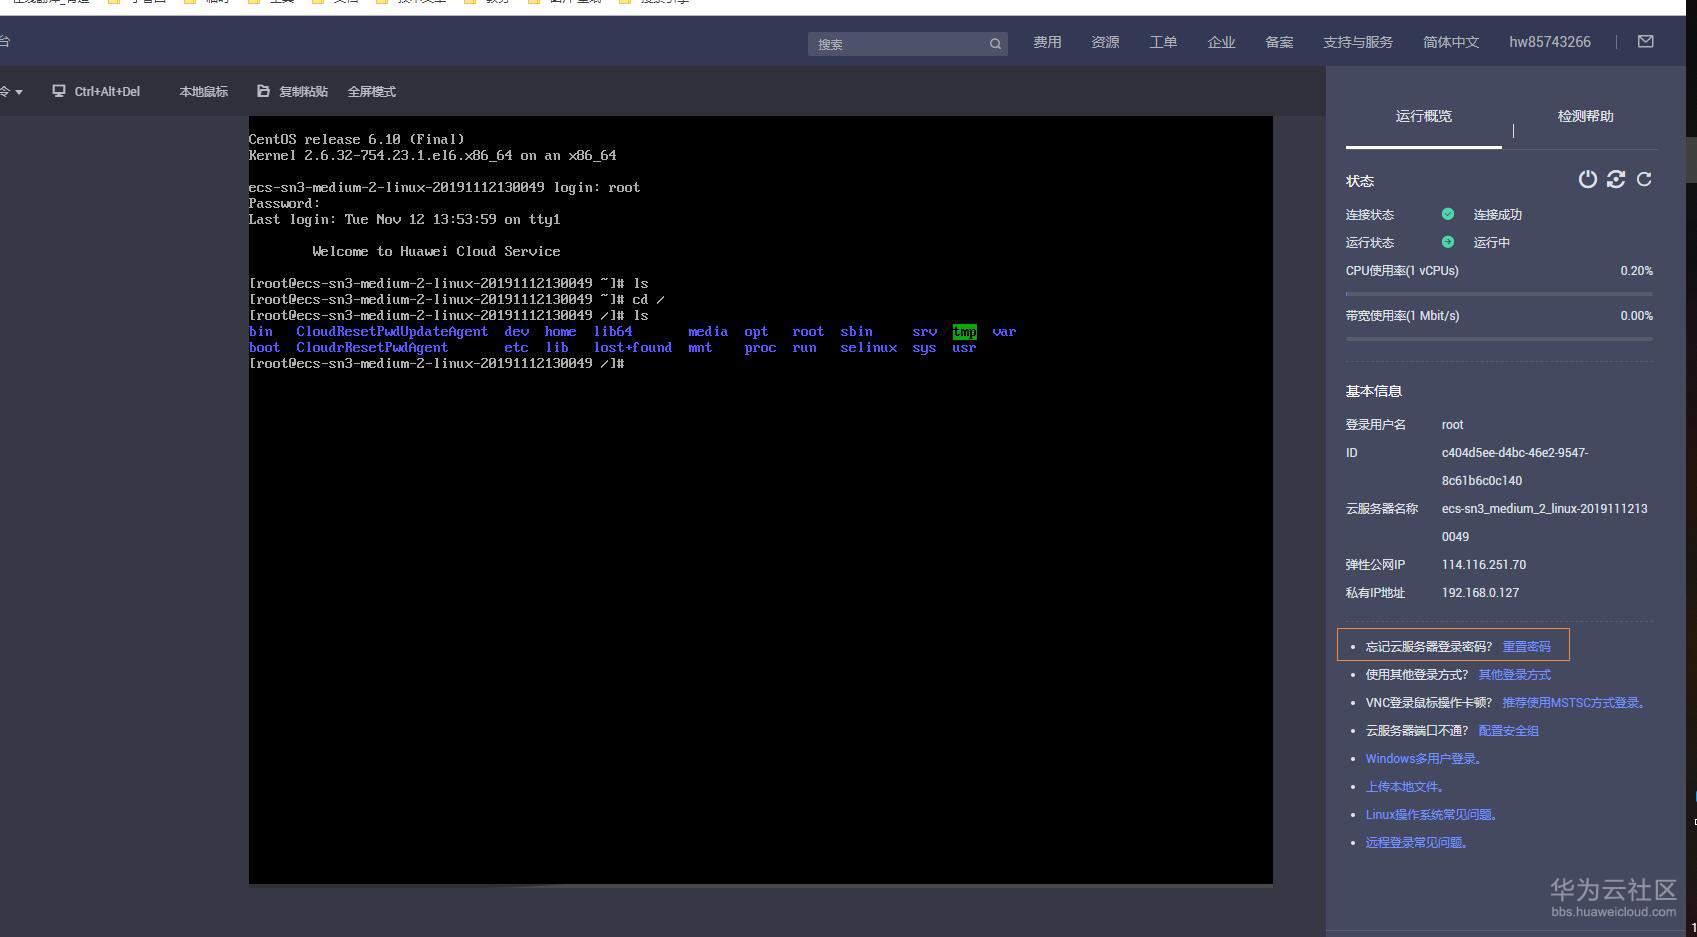Image resolution: width=1697 pixels, height=937 pixels.
Task: Click the CPU使用率 usage bar
Action: tap(1499, 294)
